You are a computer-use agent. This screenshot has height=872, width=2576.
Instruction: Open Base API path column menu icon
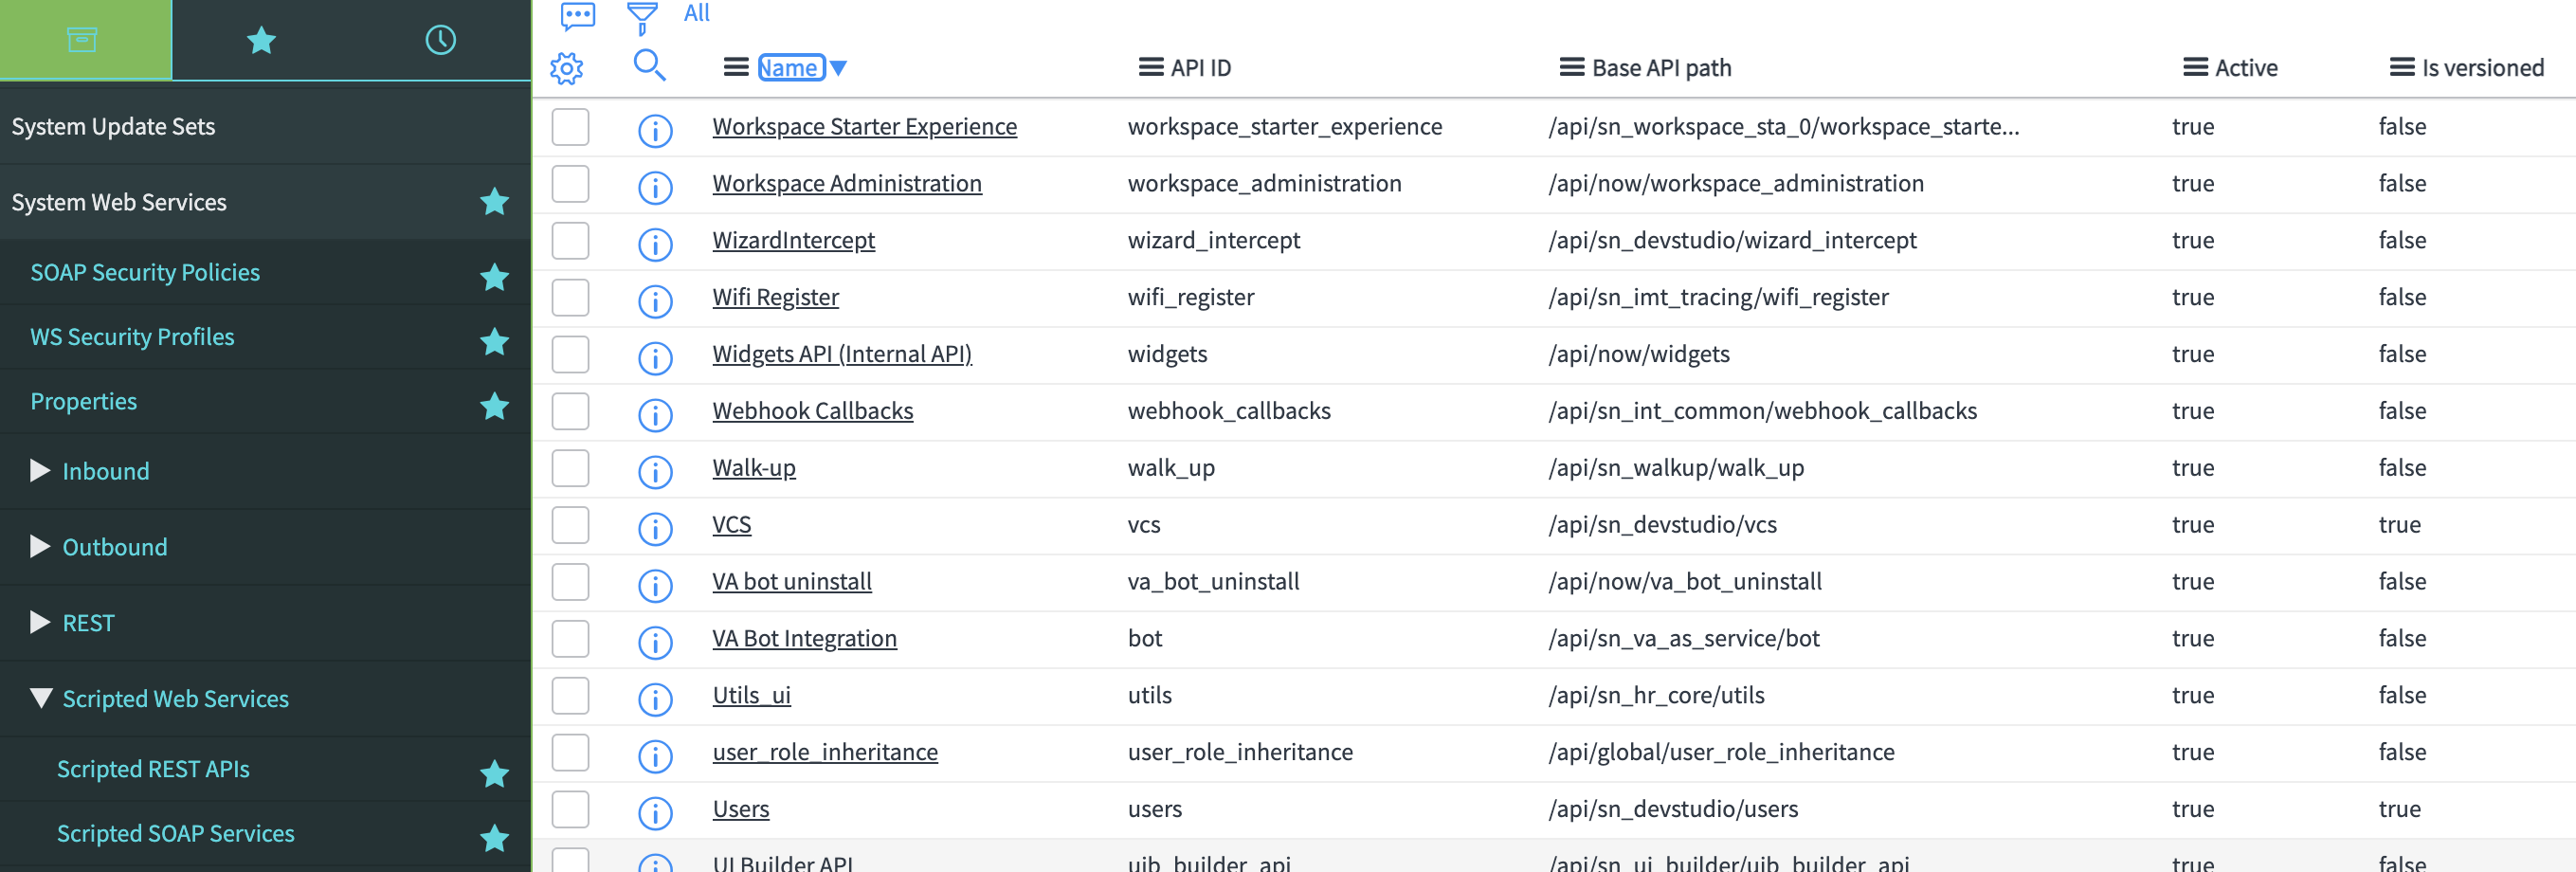point(1572,67)
